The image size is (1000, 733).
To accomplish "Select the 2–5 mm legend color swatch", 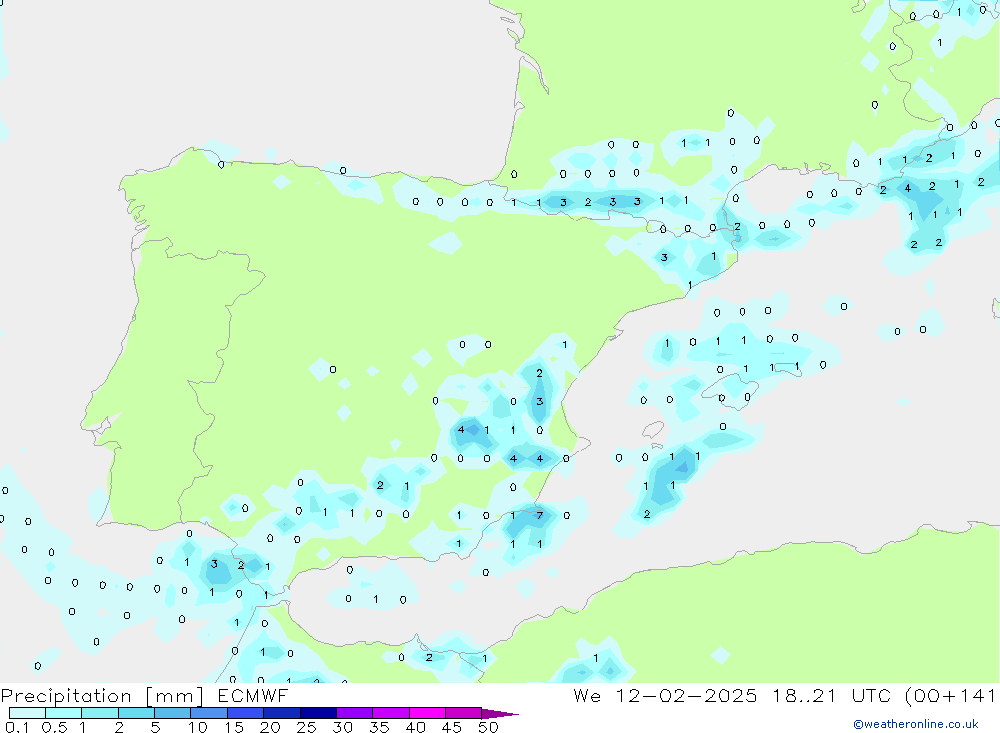I will point(136,713).
